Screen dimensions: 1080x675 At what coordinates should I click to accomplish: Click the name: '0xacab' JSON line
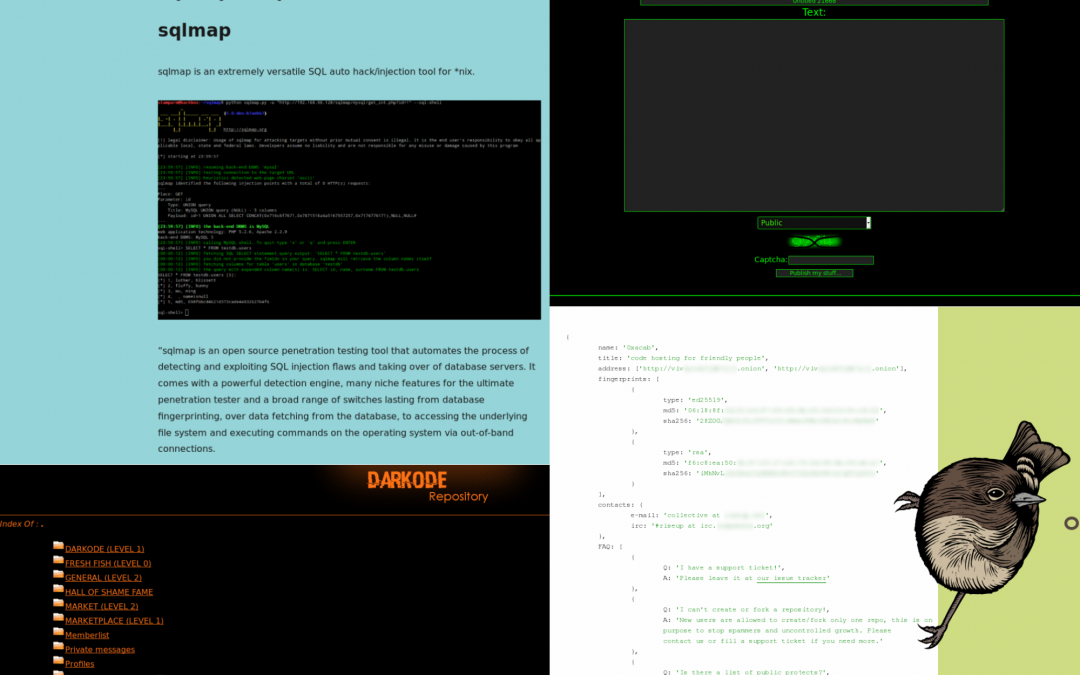coord(627,348)
